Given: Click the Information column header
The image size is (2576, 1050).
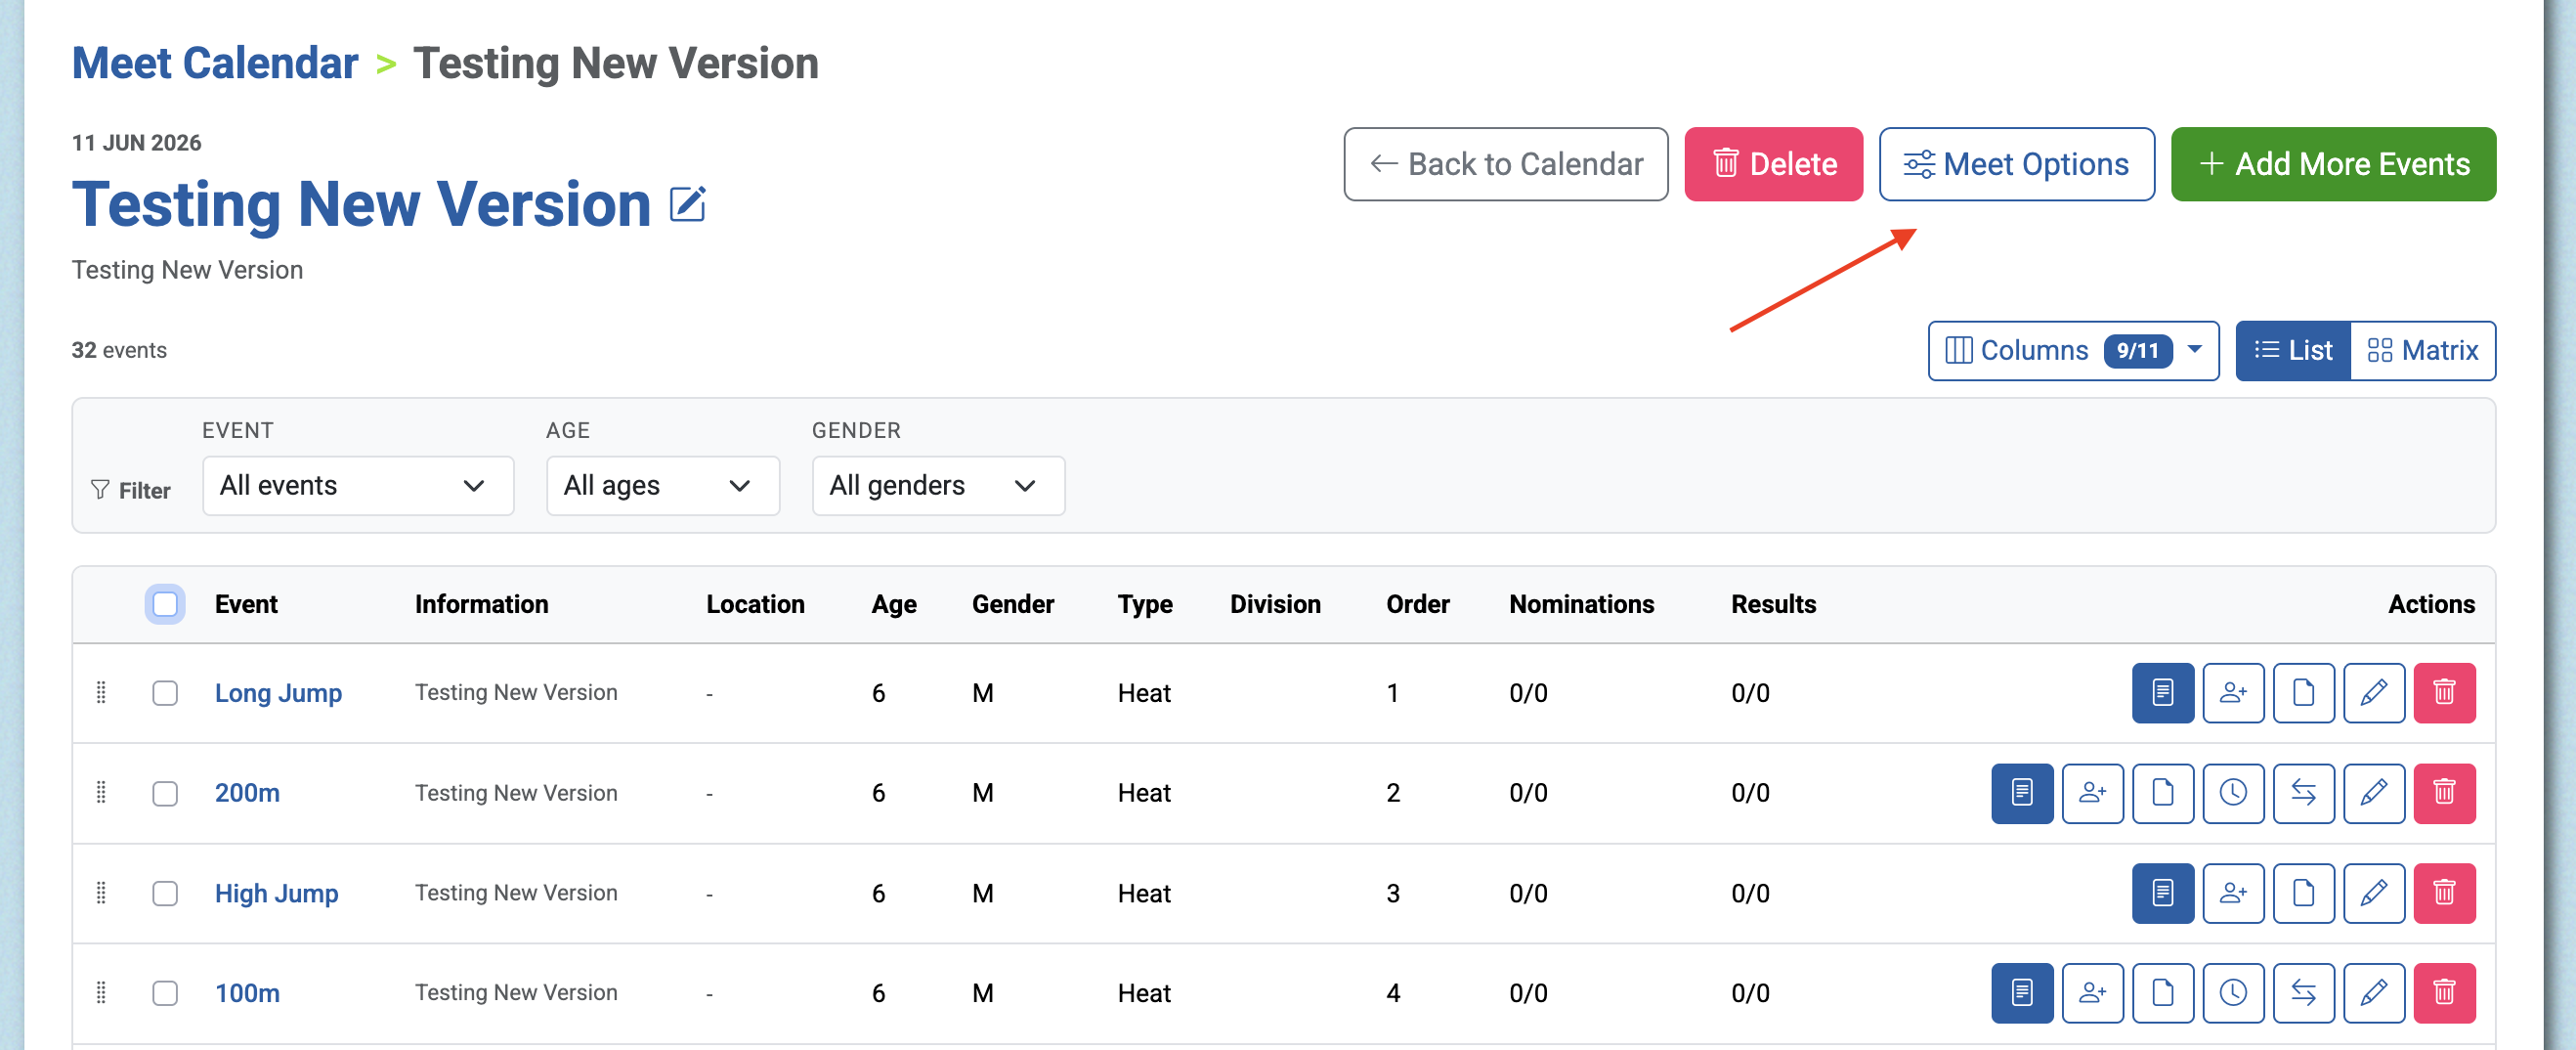Looking at the screenshot, I should [x=481, y=604].
